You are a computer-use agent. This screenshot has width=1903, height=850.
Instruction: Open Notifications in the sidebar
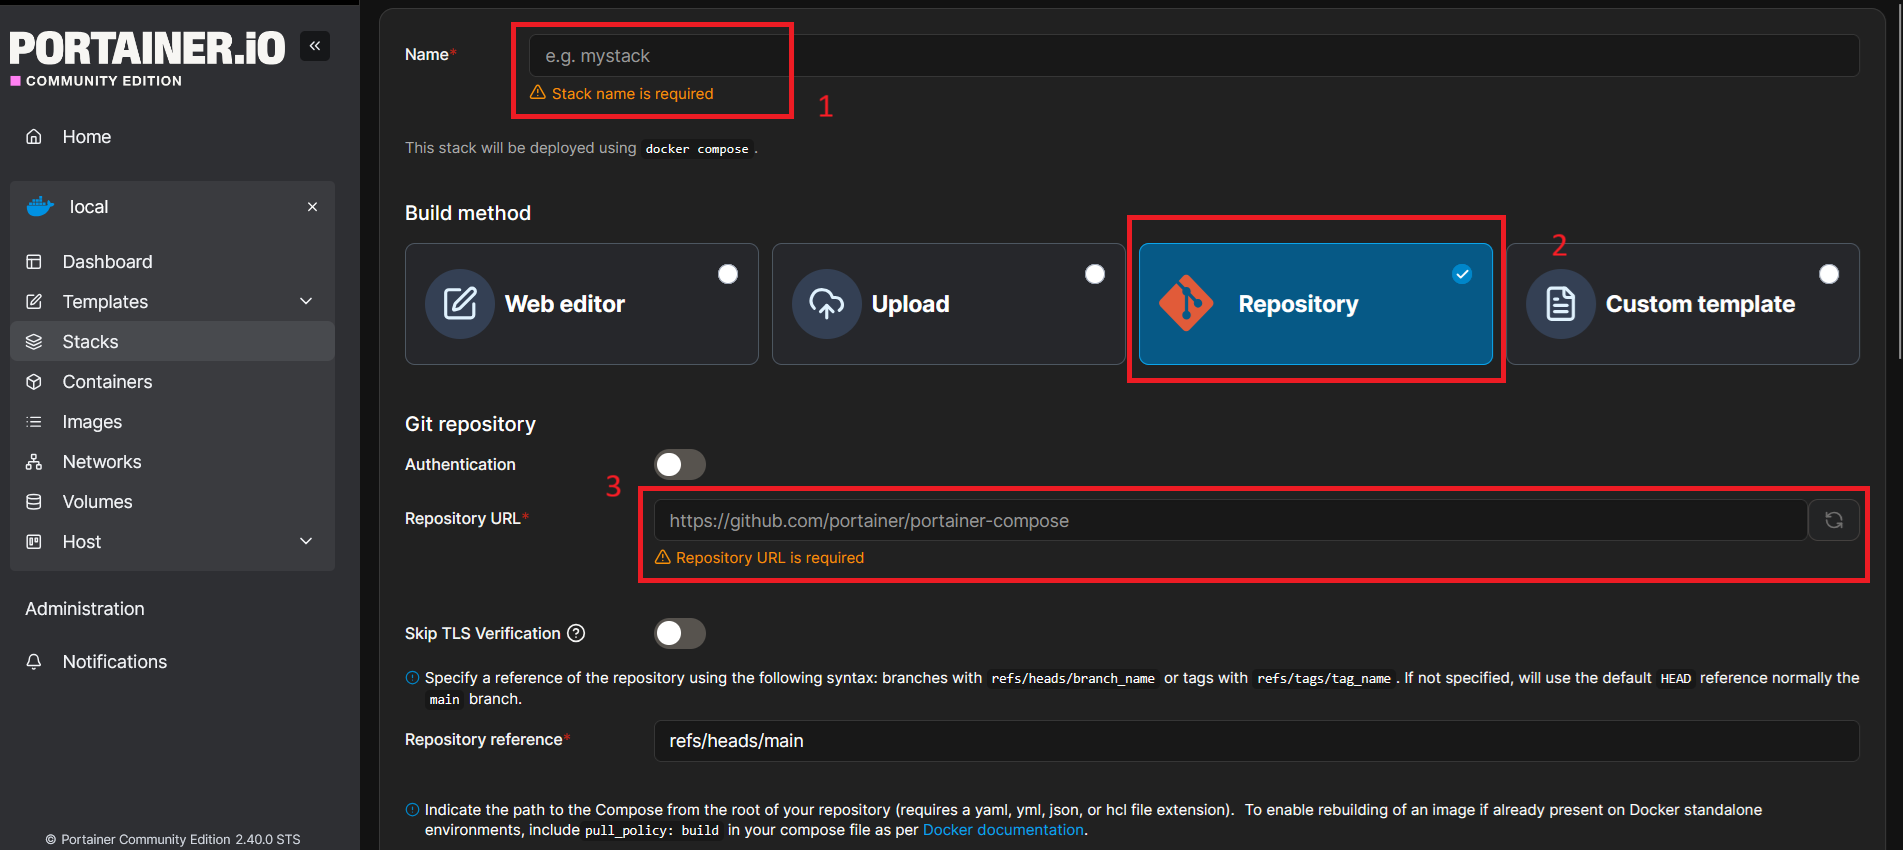coord(172,662)
